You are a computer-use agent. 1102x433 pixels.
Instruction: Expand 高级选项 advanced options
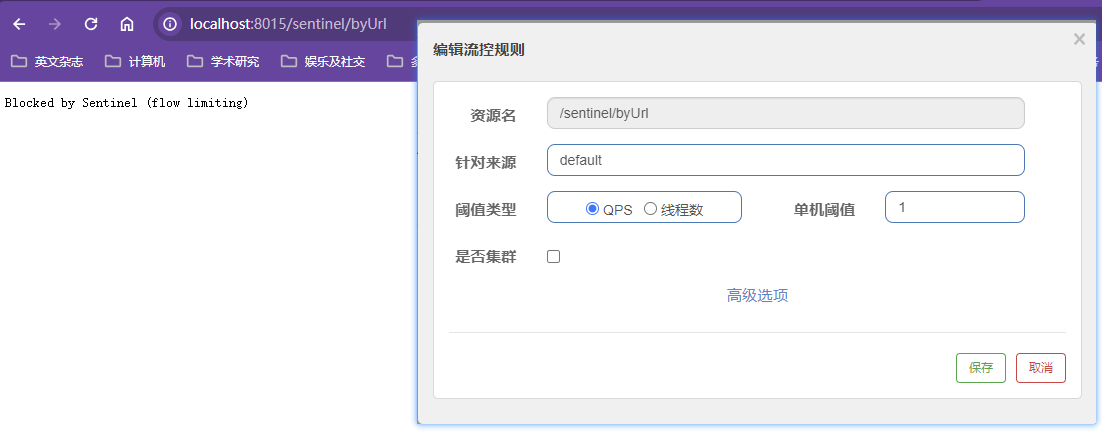pyautogui.click(x=757, y=296)
